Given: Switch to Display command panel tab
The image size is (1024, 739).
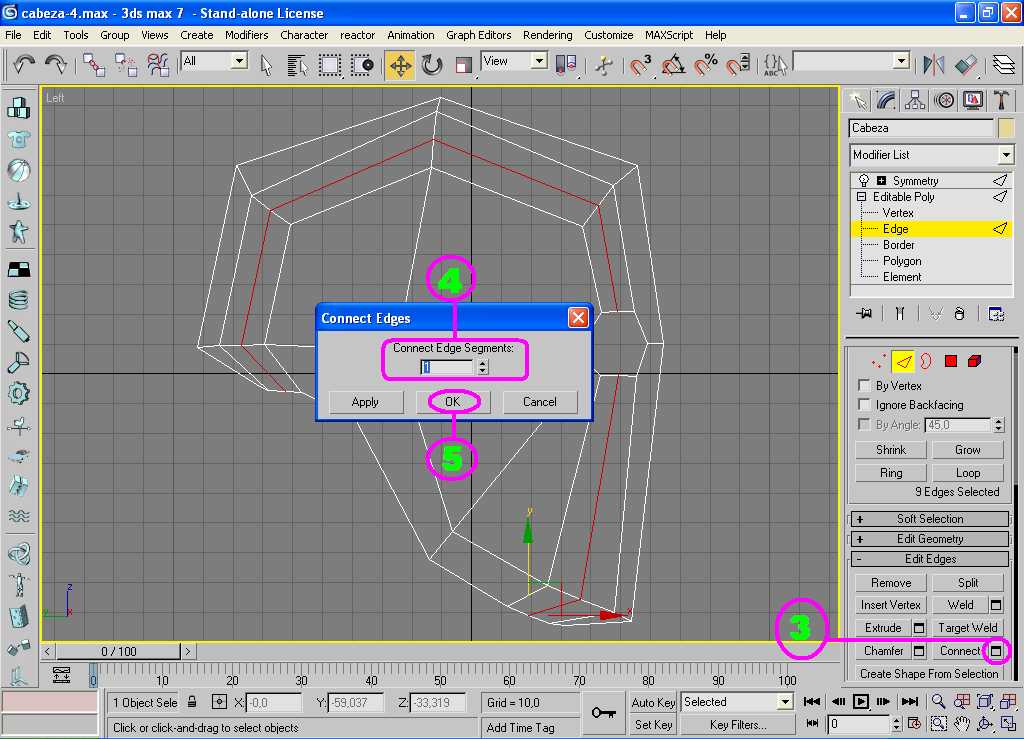Looking at the screenshot, I should click(x=972, y=100).
